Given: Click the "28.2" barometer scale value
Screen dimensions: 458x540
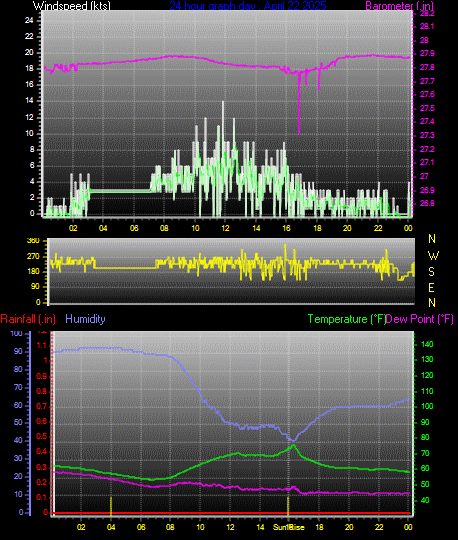Looking at the screenshot, I should 427,13.
